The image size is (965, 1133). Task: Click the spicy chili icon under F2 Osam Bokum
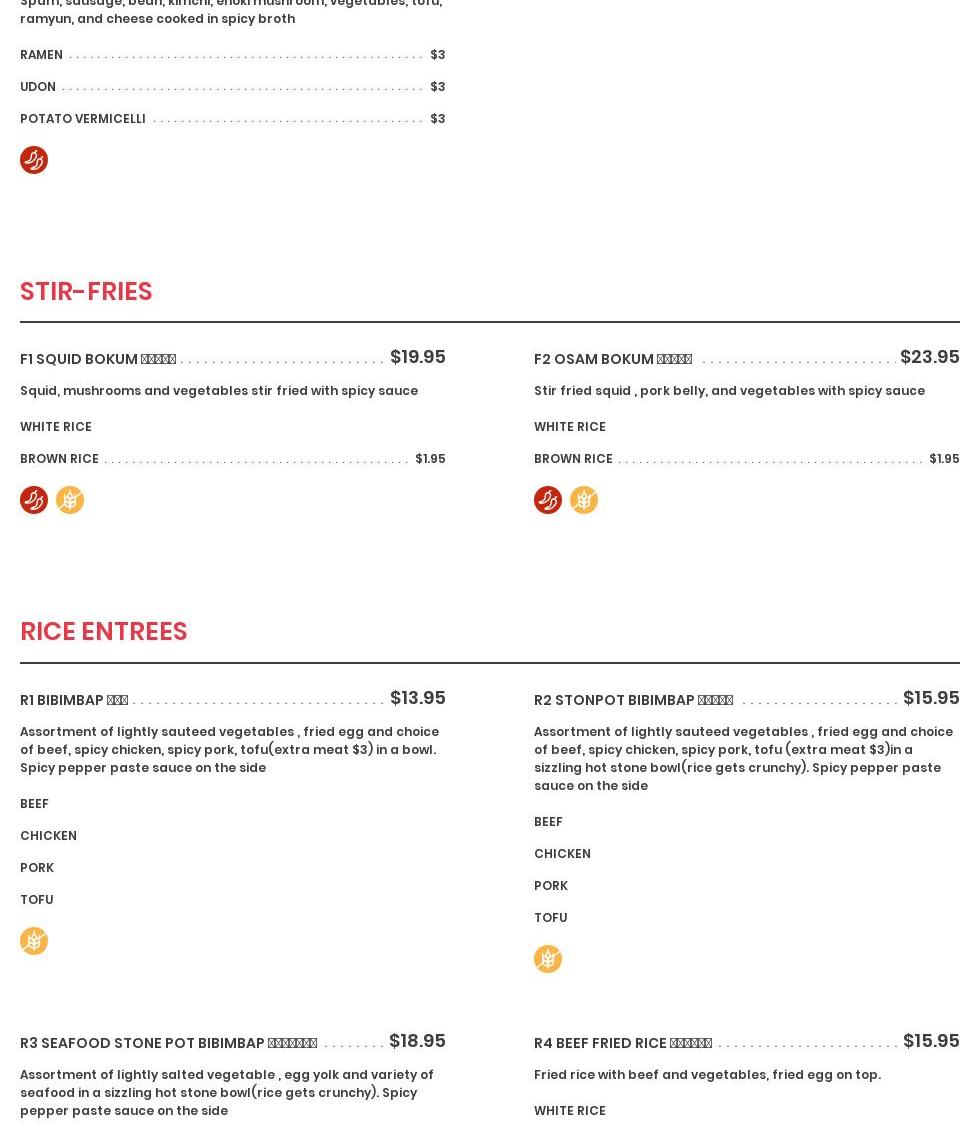click(548, 500)
